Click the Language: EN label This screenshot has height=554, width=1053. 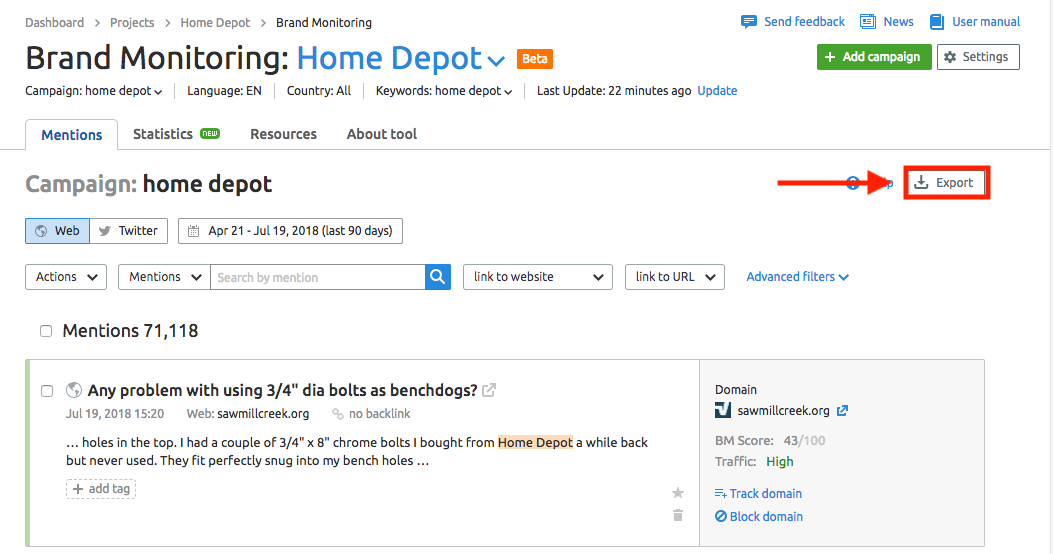click(x=224, y=91)
